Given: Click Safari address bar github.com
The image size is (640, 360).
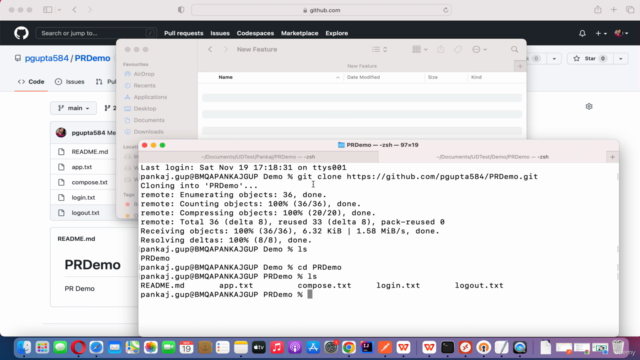Looking at the screenshot, I should point(321,10).
